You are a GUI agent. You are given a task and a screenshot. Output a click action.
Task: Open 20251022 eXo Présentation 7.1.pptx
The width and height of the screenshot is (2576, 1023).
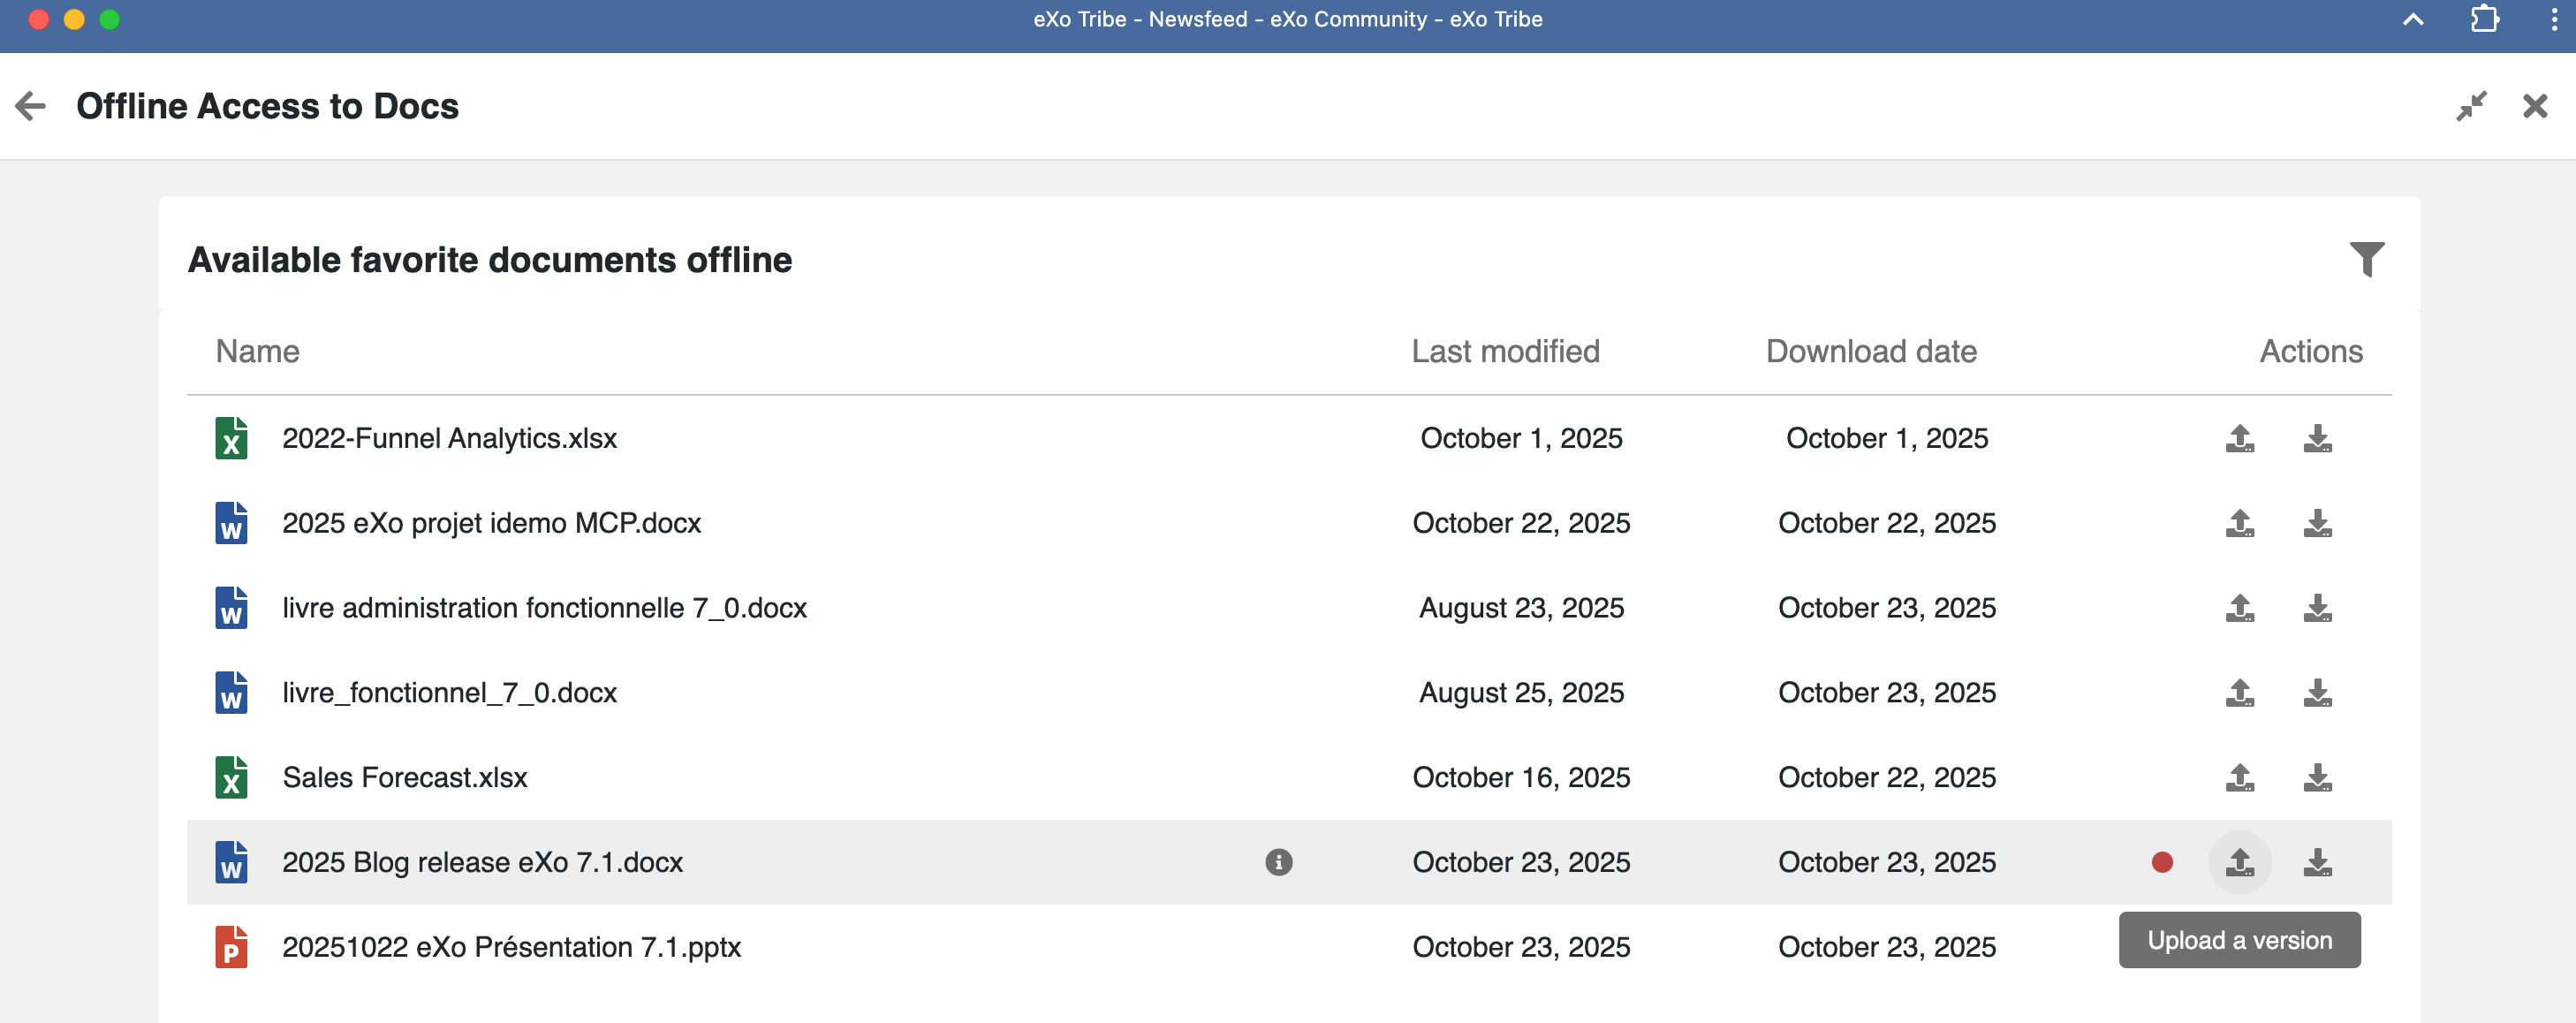[511, 947]
